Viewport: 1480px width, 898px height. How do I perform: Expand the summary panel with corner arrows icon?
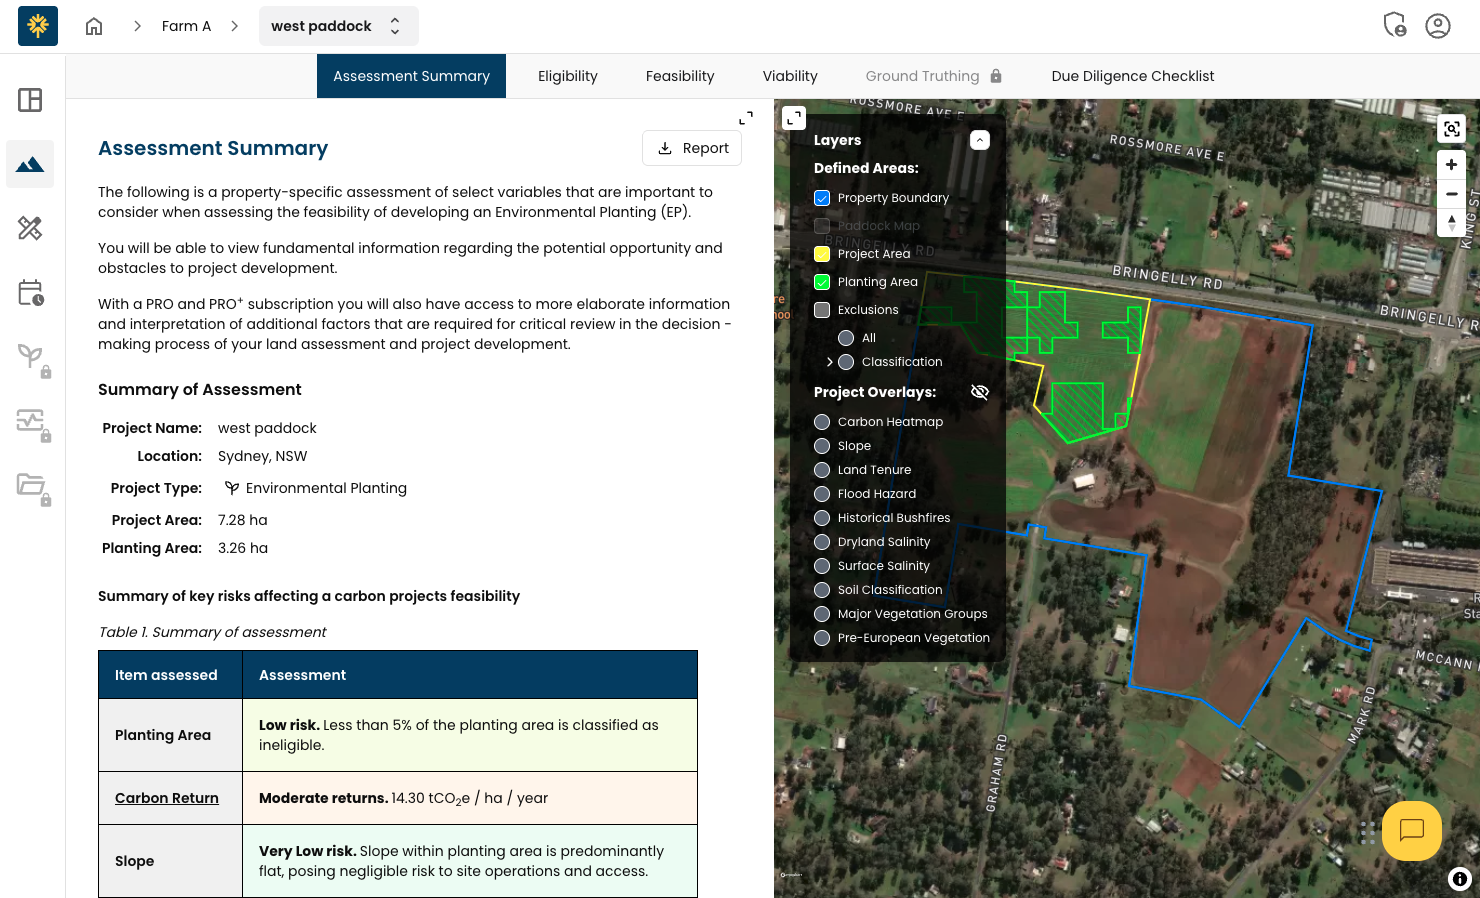(x=746, y=118)
